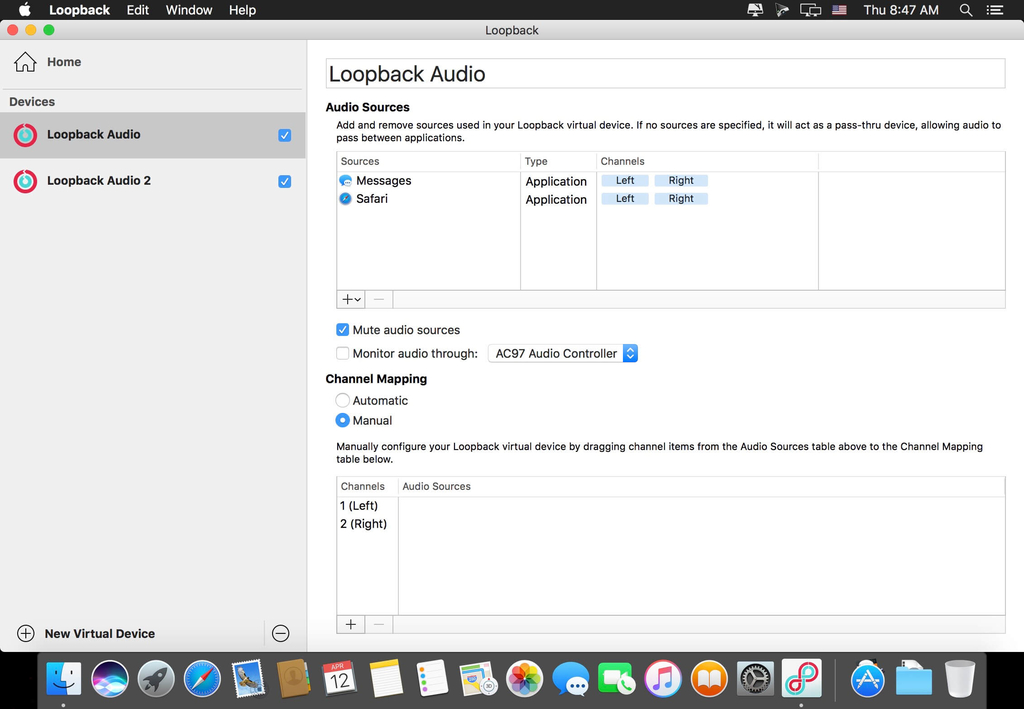Click the New Virtual Device plus icon
Screen dimensions: 1024x709
coord(26,634)
